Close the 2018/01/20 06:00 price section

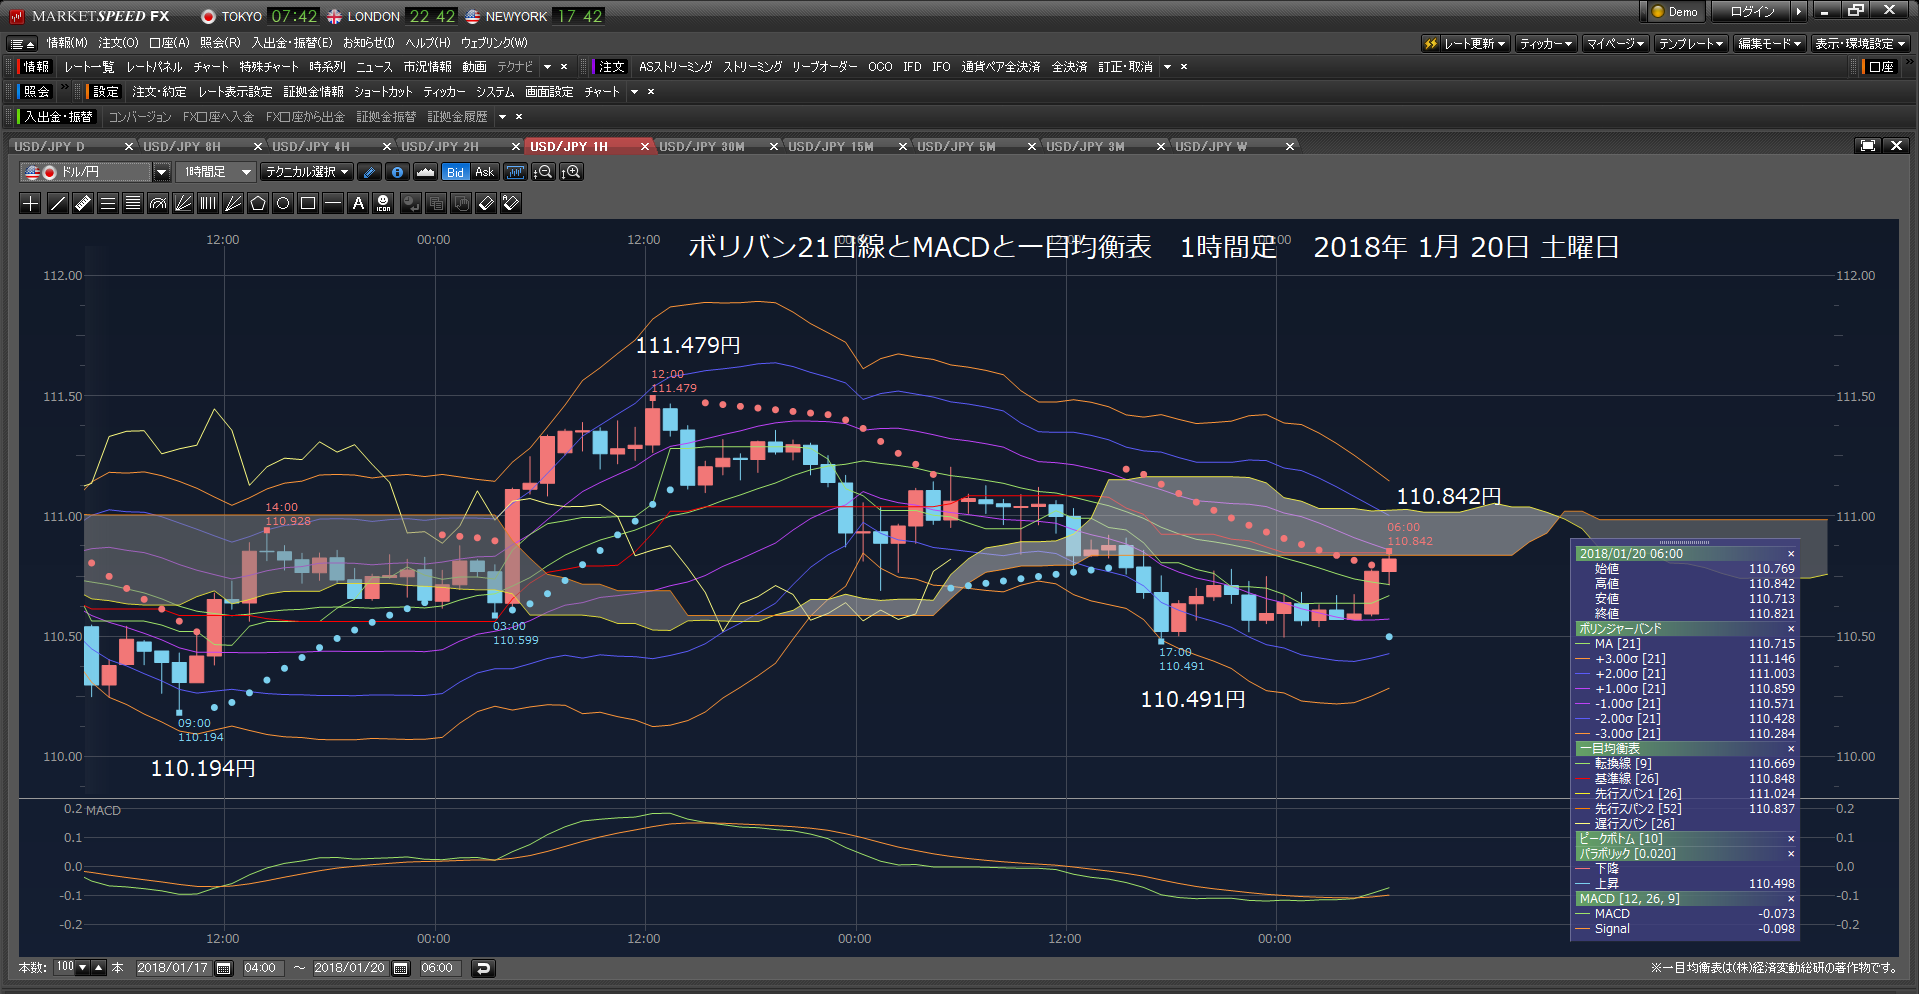(x=1791, y=554)
